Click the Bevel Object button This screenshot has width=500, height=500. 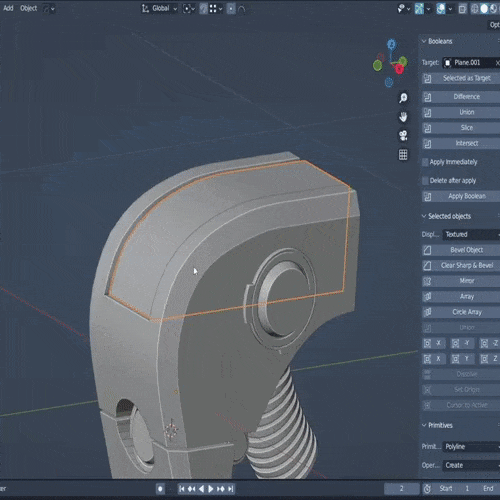pyautogui.click(x=461, y=250)
